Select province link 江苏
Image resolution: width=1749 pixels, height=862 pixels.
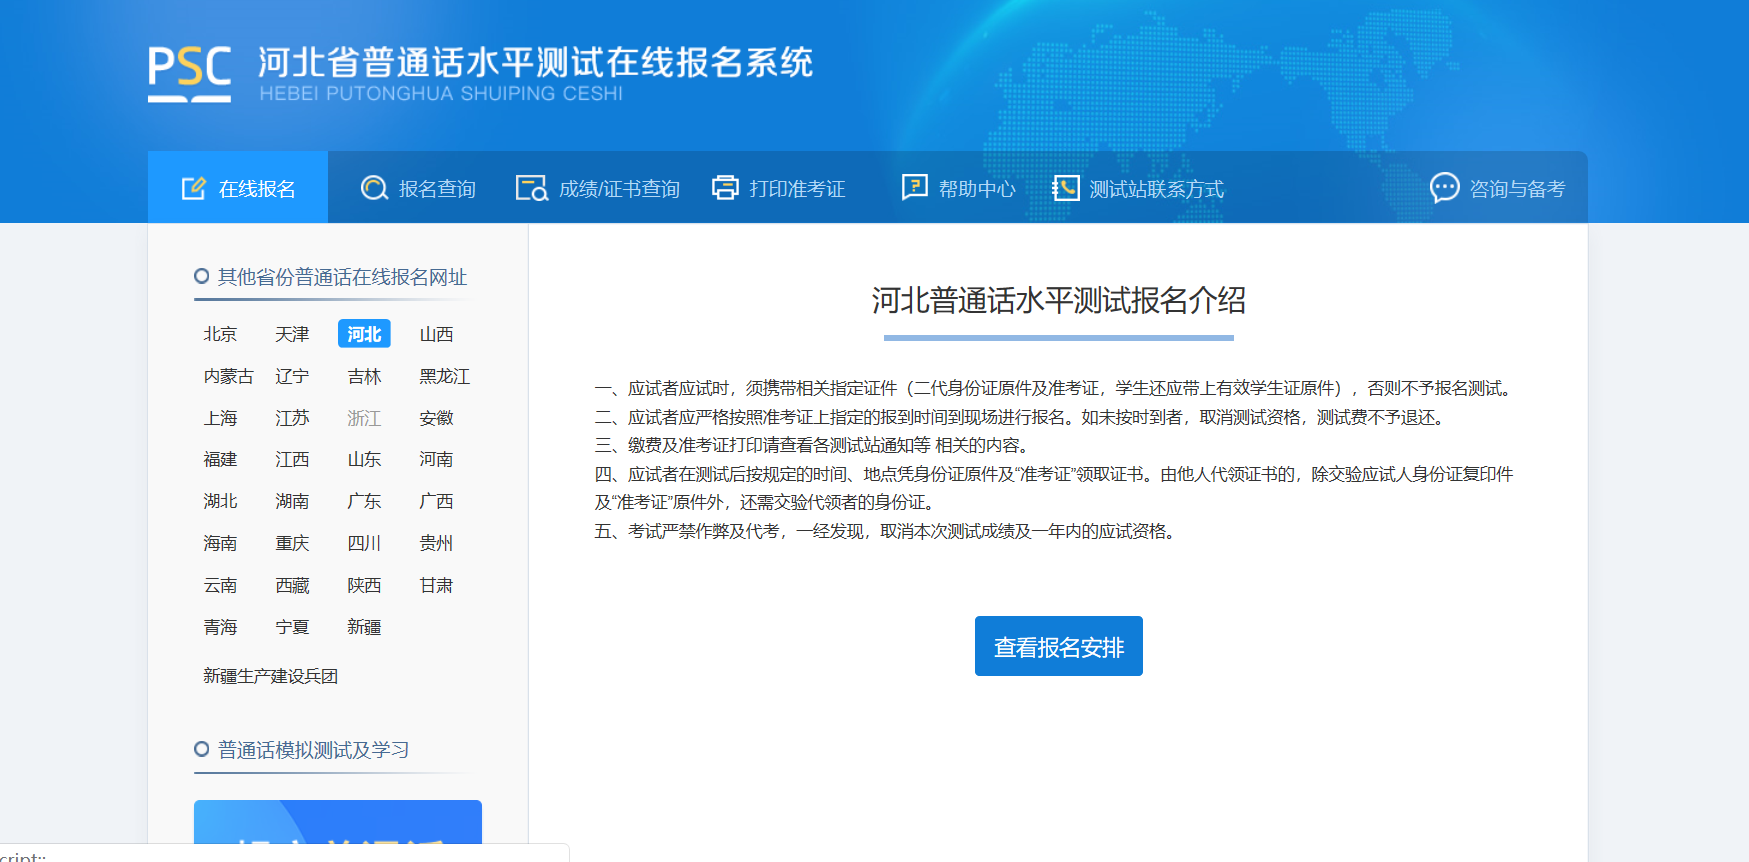(292, 418)
